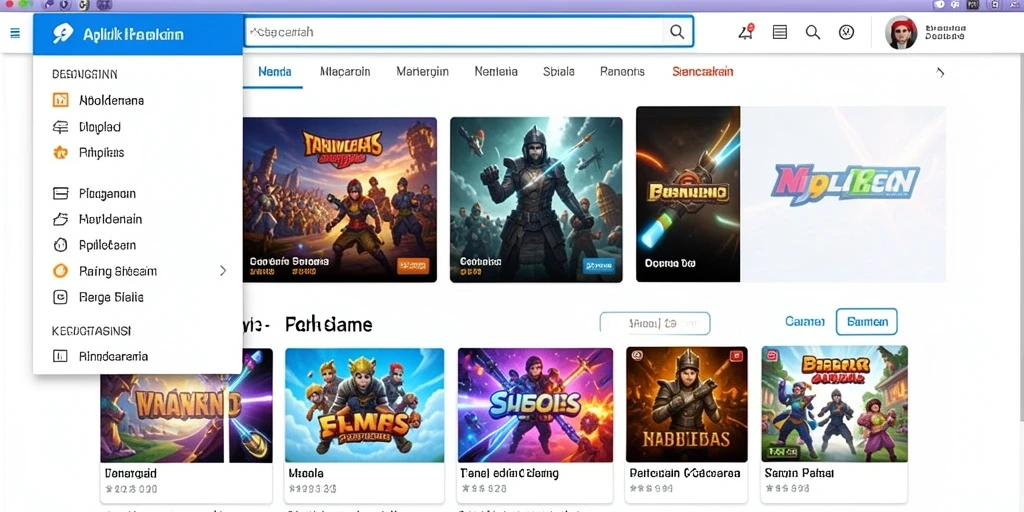Select Dloplad in the sidebar menu

100,127
